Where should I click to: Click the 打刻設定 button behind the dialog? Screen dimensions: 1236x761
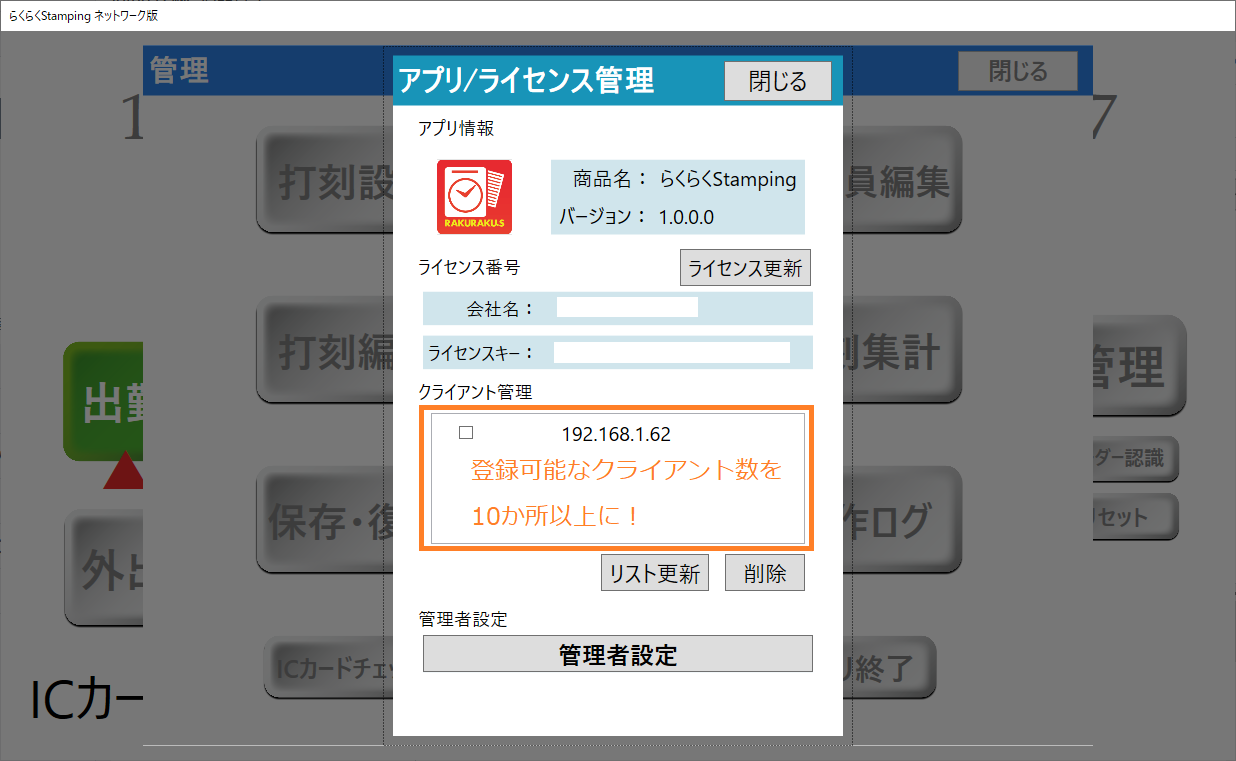(x=325, y=181)
